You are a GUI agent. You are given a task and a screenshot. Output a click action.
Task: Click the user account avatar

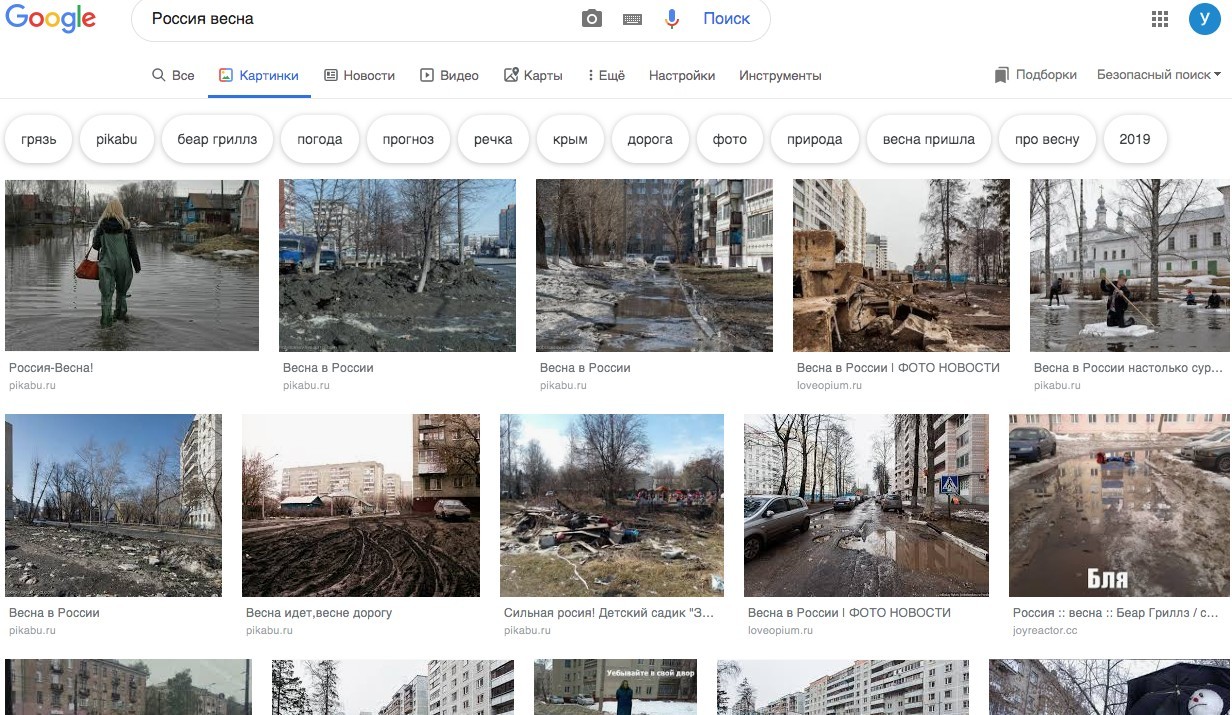(x=1204, y=19)
